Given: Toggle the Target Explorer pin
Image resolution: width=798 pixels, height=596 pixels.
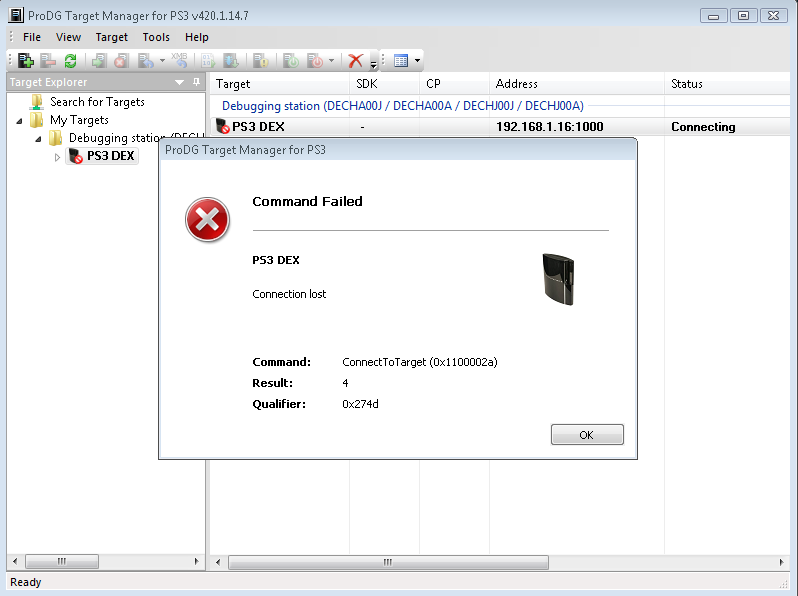Looking at the screenshot, I should (x=196, y=82).
